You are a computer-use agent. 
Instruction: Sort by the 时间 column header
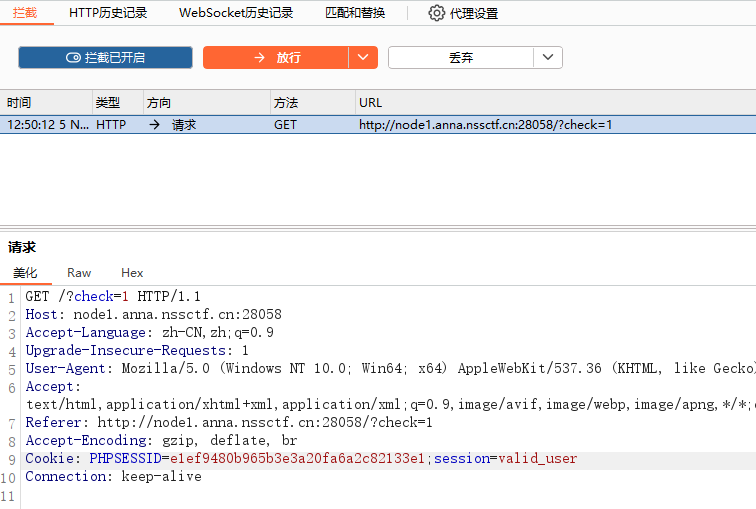[19, 102]
